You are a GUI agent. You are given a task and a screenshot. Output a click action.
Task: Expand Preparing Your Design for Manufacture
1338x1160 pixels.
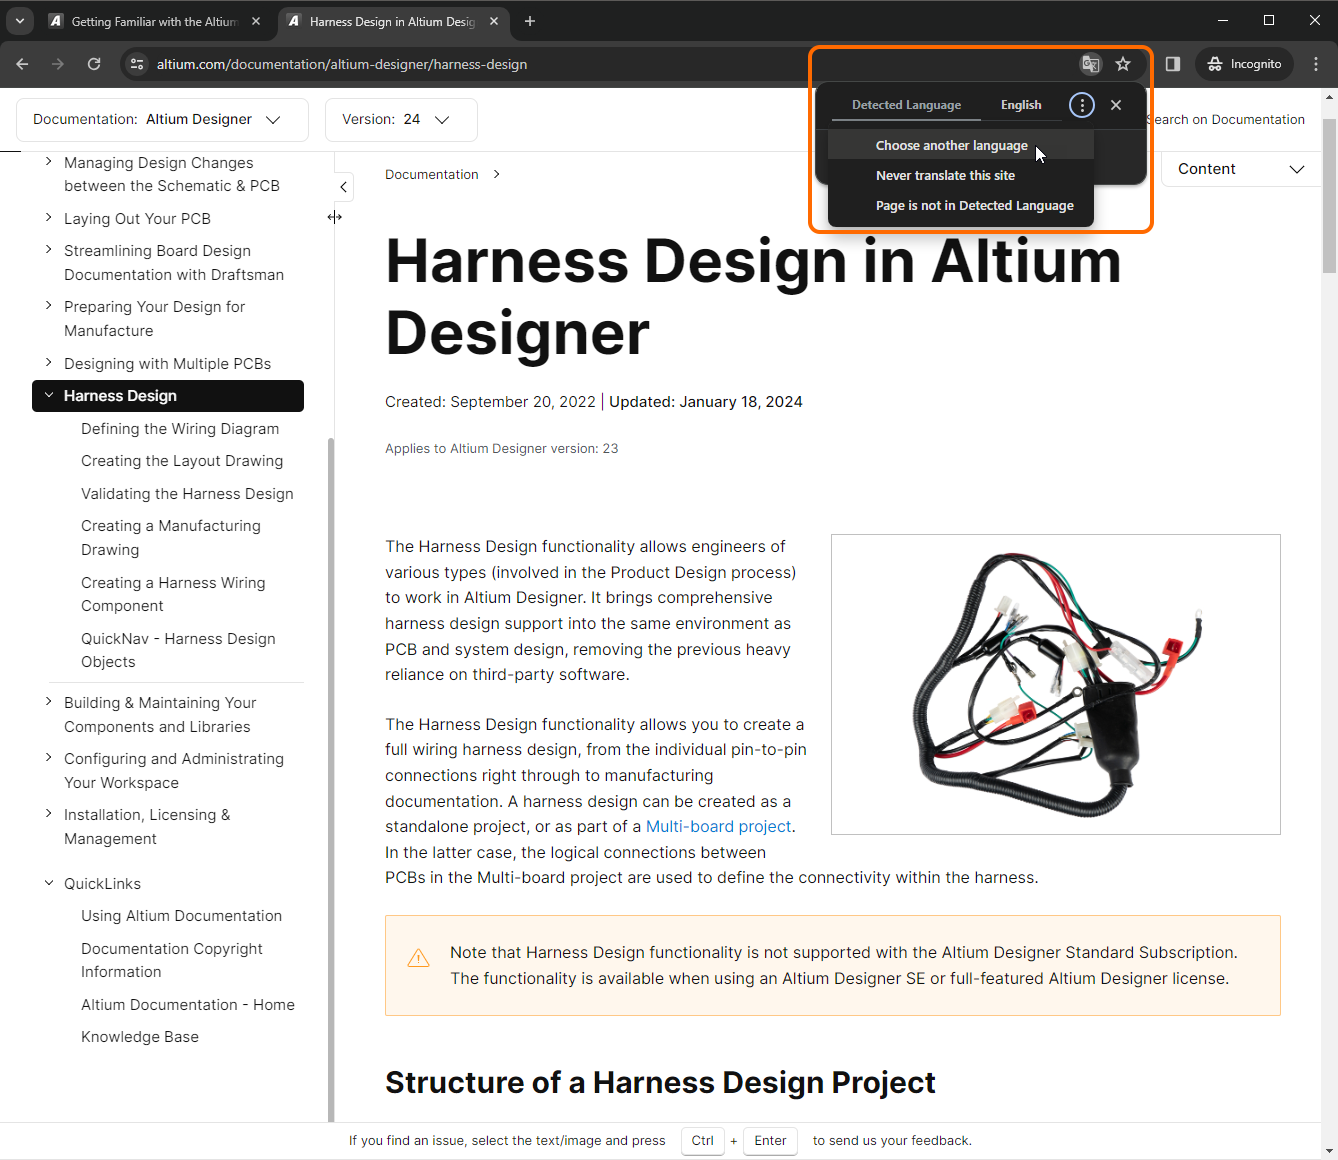pyautogui.click(x=48, y=305)
